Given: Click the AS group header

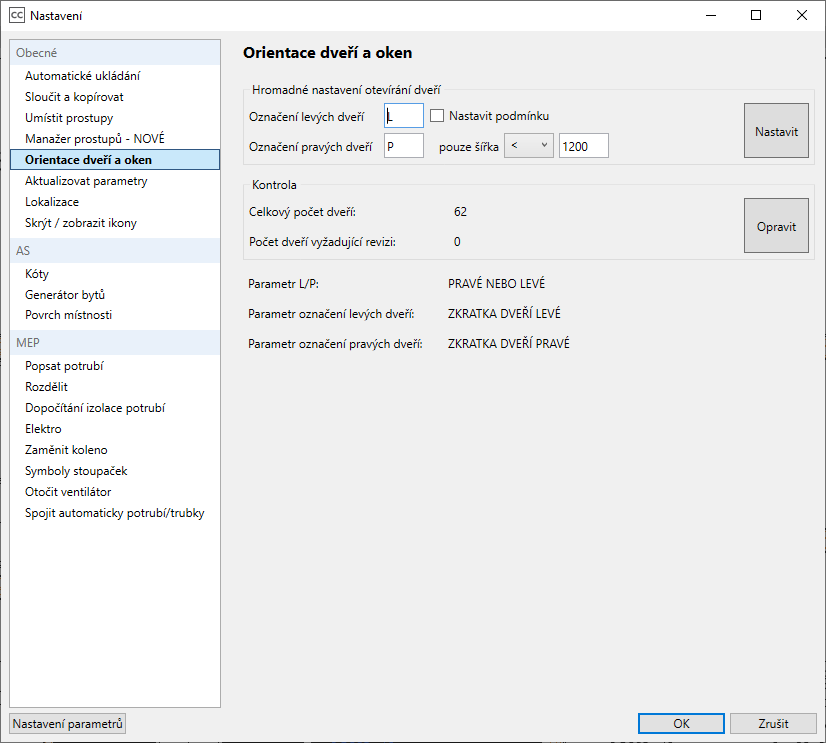Looking at the screenshot, I should point(115,251).
